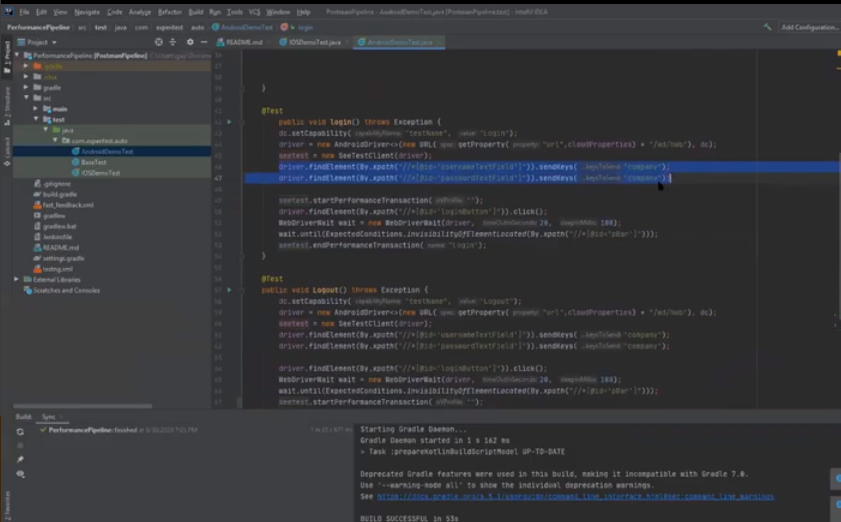Screen dimensions: 841x522
Task: Open the Project tool window side tab
Action: coord(7,57)
